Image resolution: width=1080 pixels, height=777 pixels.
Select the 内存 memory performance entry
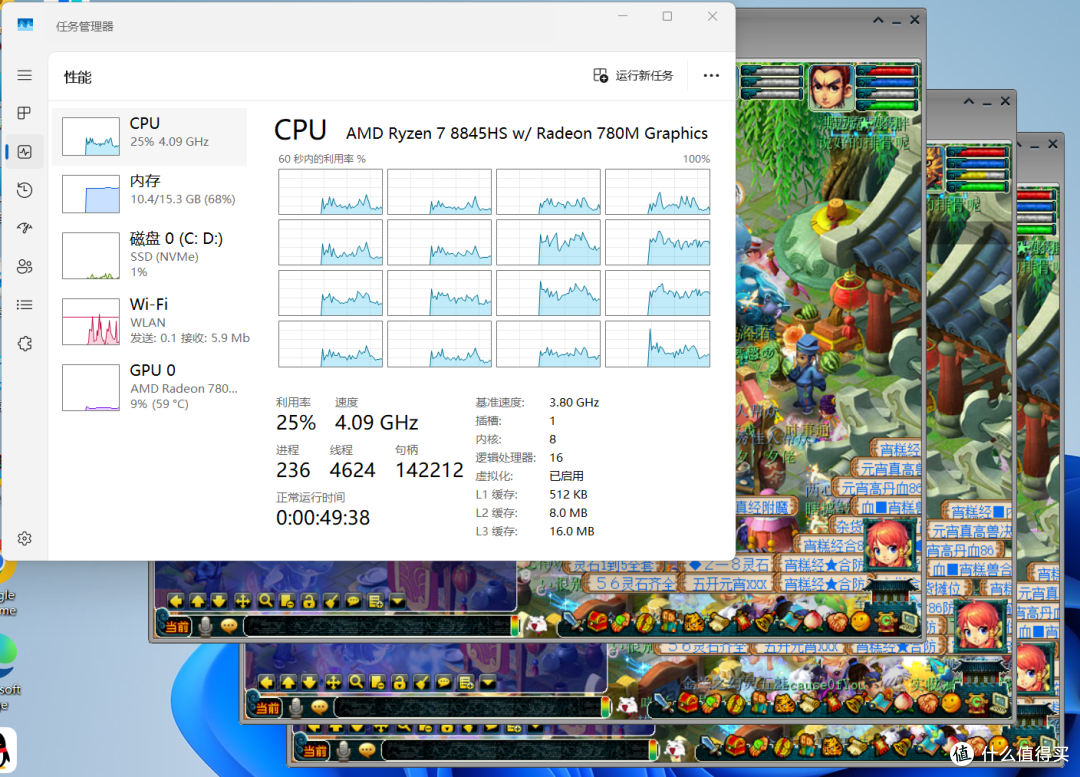pyautogui.click(x=149, y=193)
